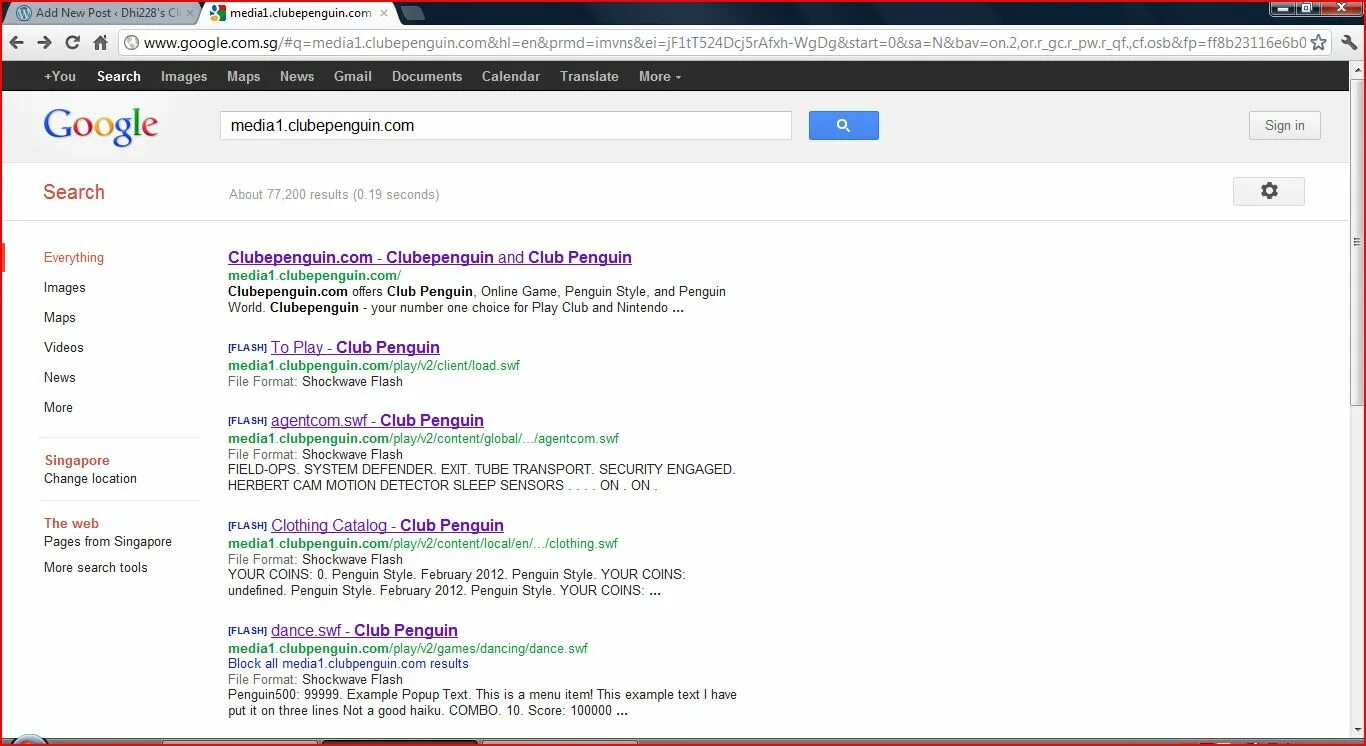Open Documents in Google bar
This screenshot has width=1366, height=746.
click(427, 76)
